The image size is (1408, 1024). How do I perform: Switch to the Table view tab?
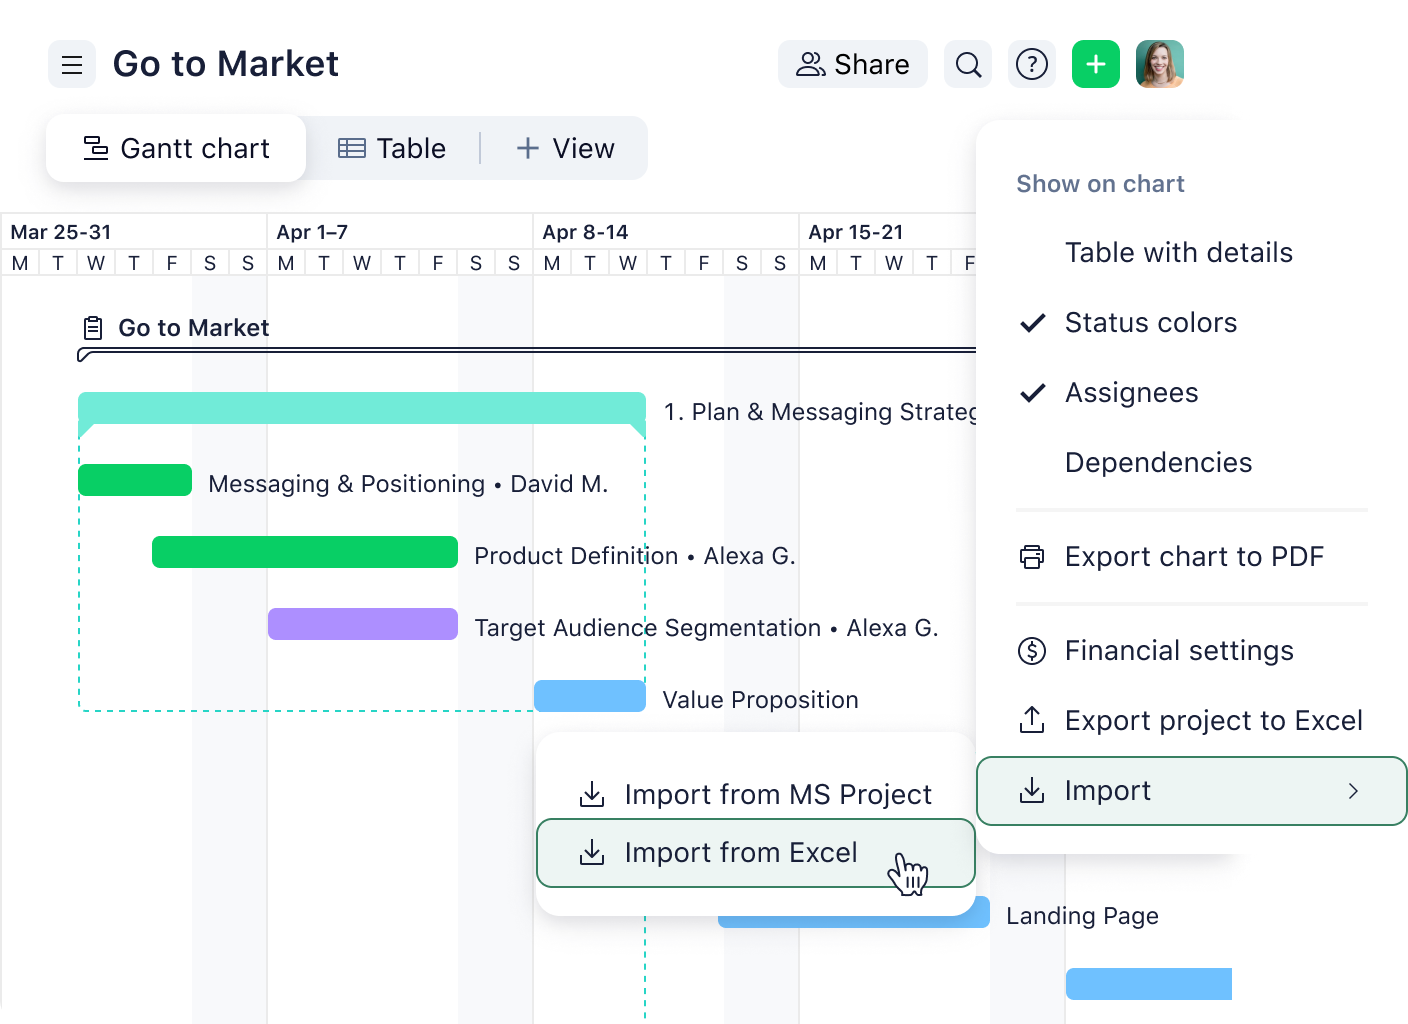pos(394,148)
